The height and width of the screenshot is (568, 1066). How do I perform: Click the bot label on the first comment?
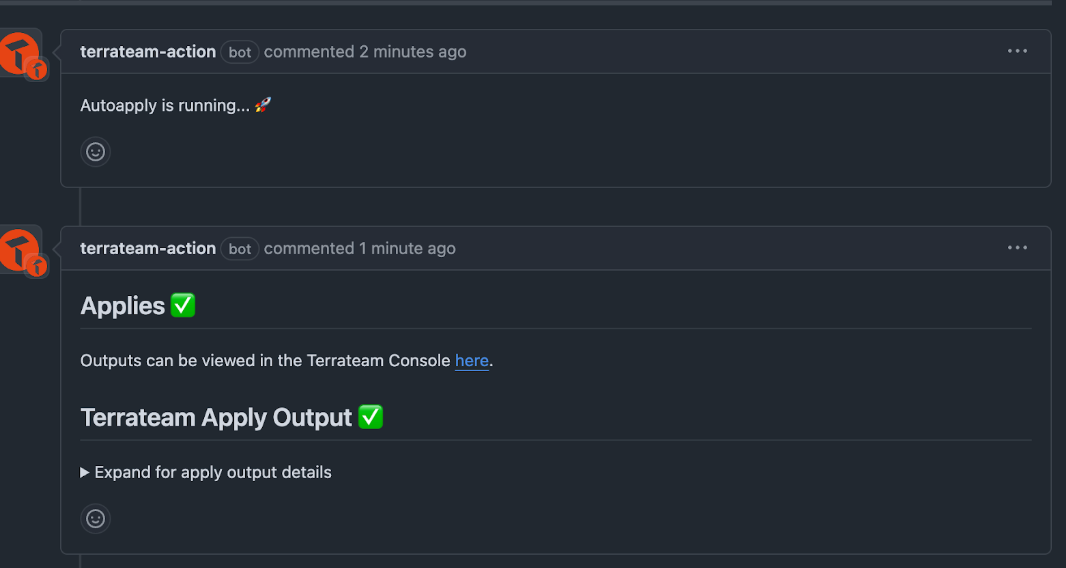239,52
